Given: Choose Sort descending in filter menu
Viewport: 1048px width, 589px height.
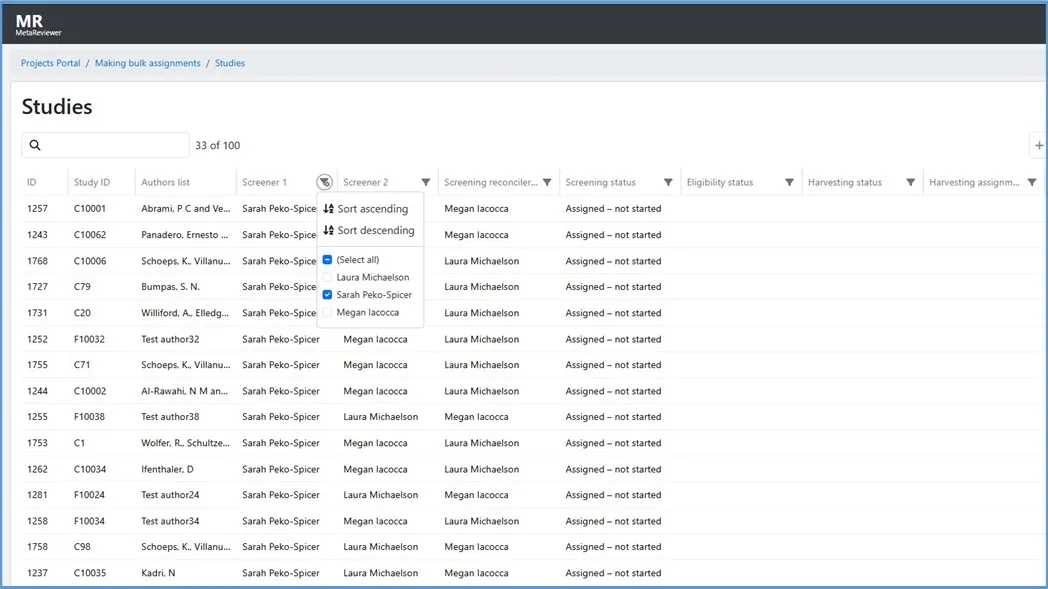Looking at the screenshot, I should tap(368, 230).
